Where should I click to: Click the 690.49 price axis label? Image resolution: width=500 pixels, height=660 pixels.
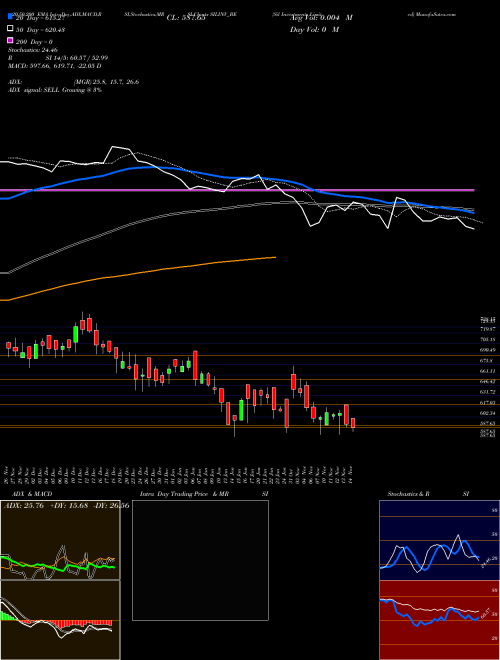(489, 350)
